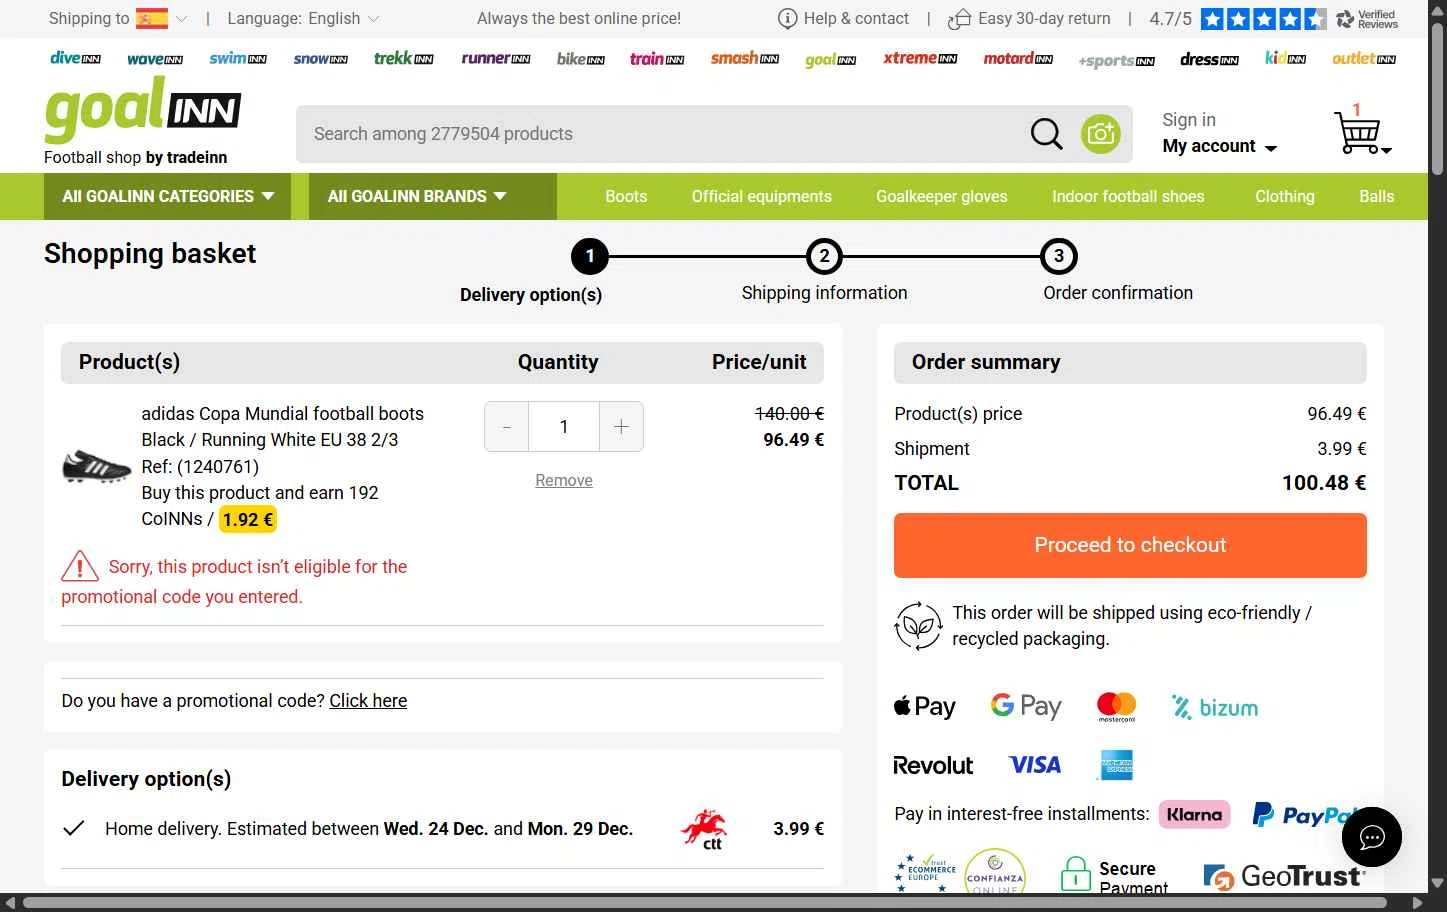Select the Home delivery option checkmark
The width and height of the screenshot is (1447, 912).
point(73,828)
